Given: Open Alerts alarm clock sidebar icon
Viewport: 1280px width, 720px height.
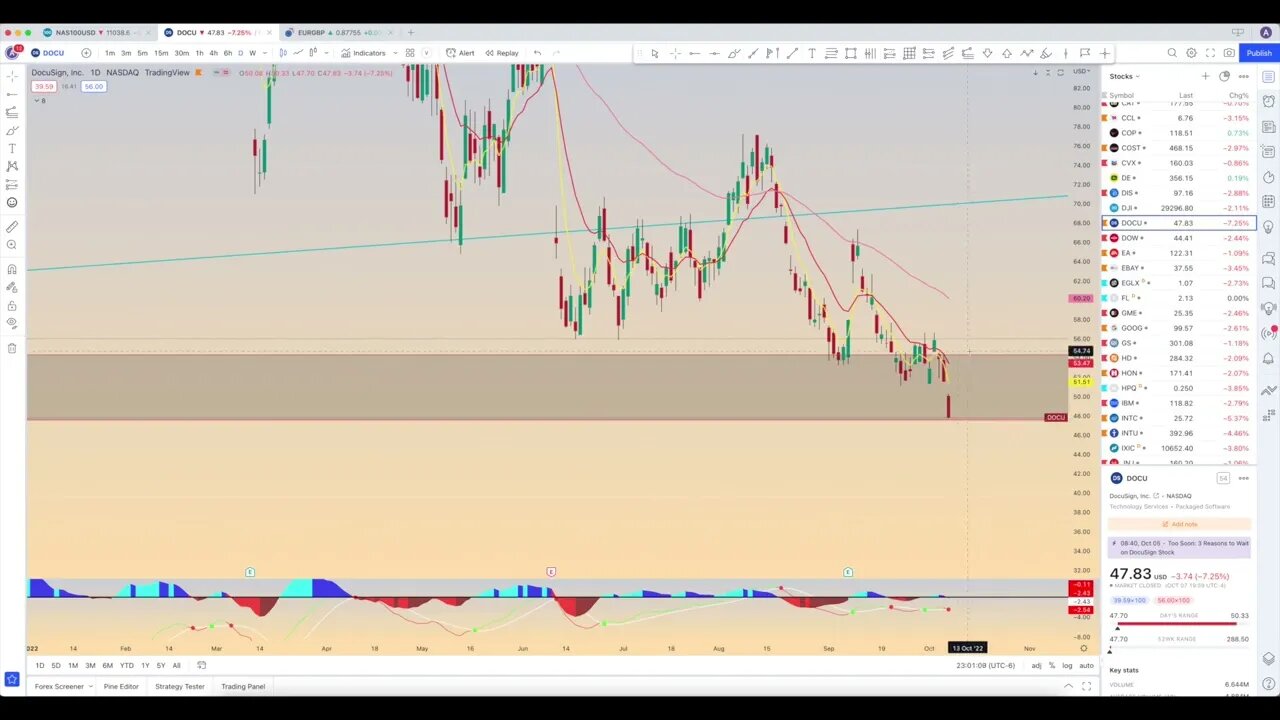Looking at the screenshot, I should (x=1268, y=101).
